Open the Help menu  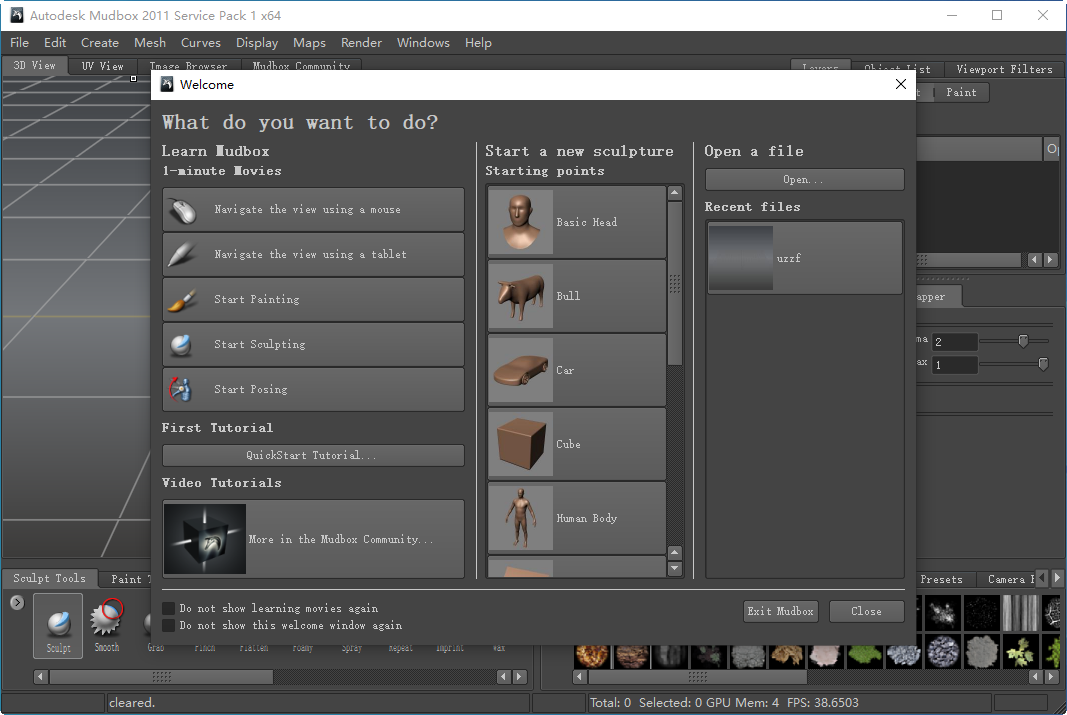478,42
